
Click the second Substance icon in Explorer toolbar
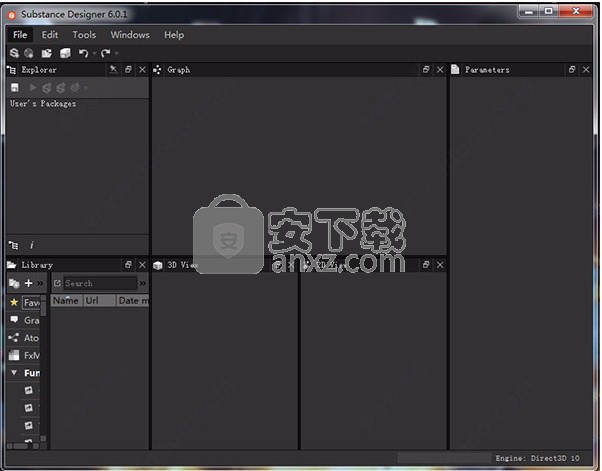tap(60, 88)
